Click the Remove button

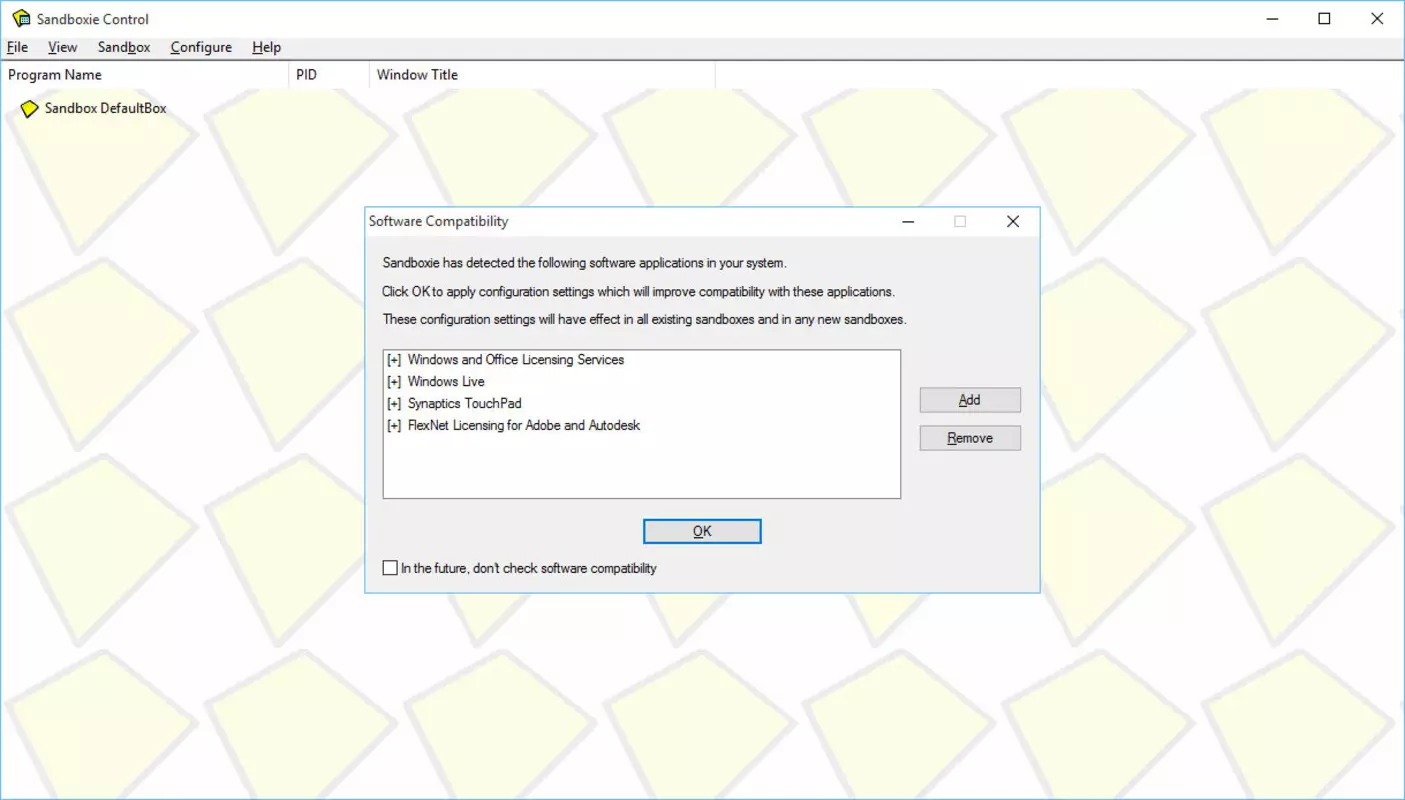(970, 438)
